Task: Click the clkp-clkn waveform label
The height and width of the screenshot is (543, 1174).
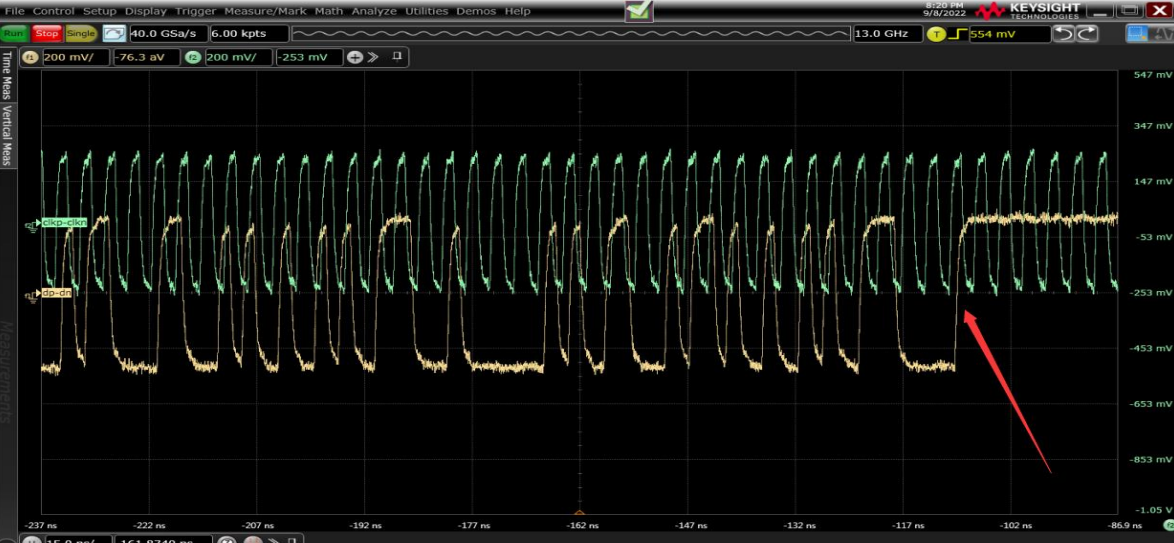Action: (64, 222)
